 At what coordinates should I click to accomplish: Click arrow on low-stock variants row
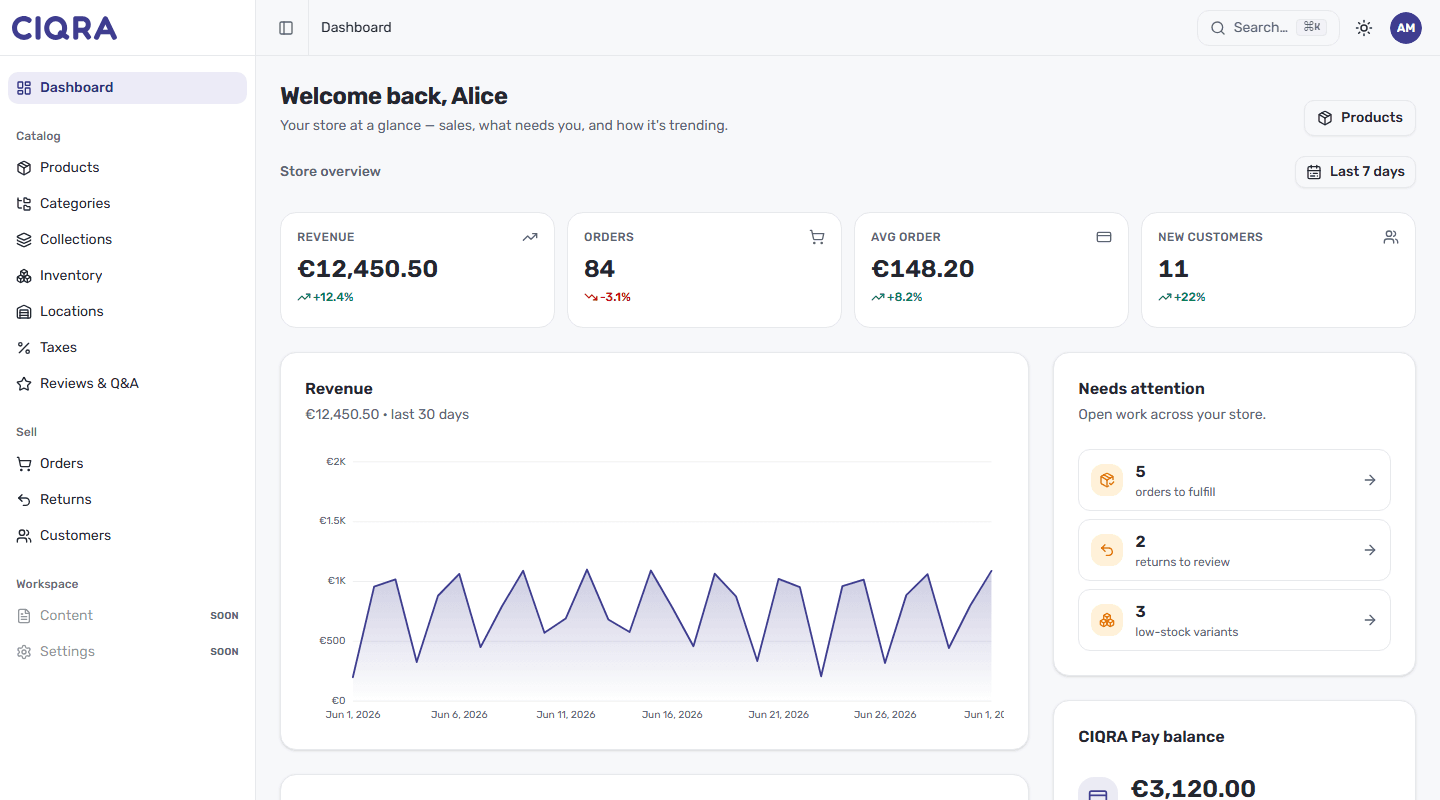point(1370,620)
